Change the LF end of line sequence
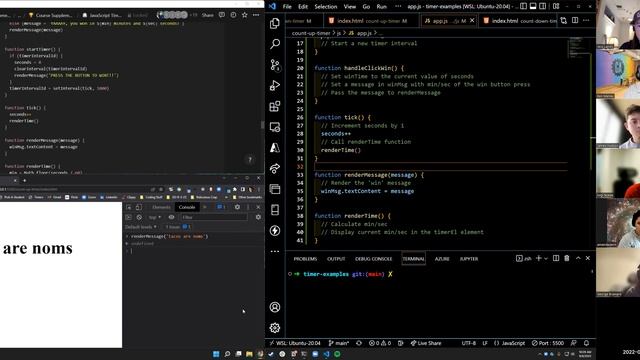640x360 pixels. pyautogui.click(x=485, y=343)
